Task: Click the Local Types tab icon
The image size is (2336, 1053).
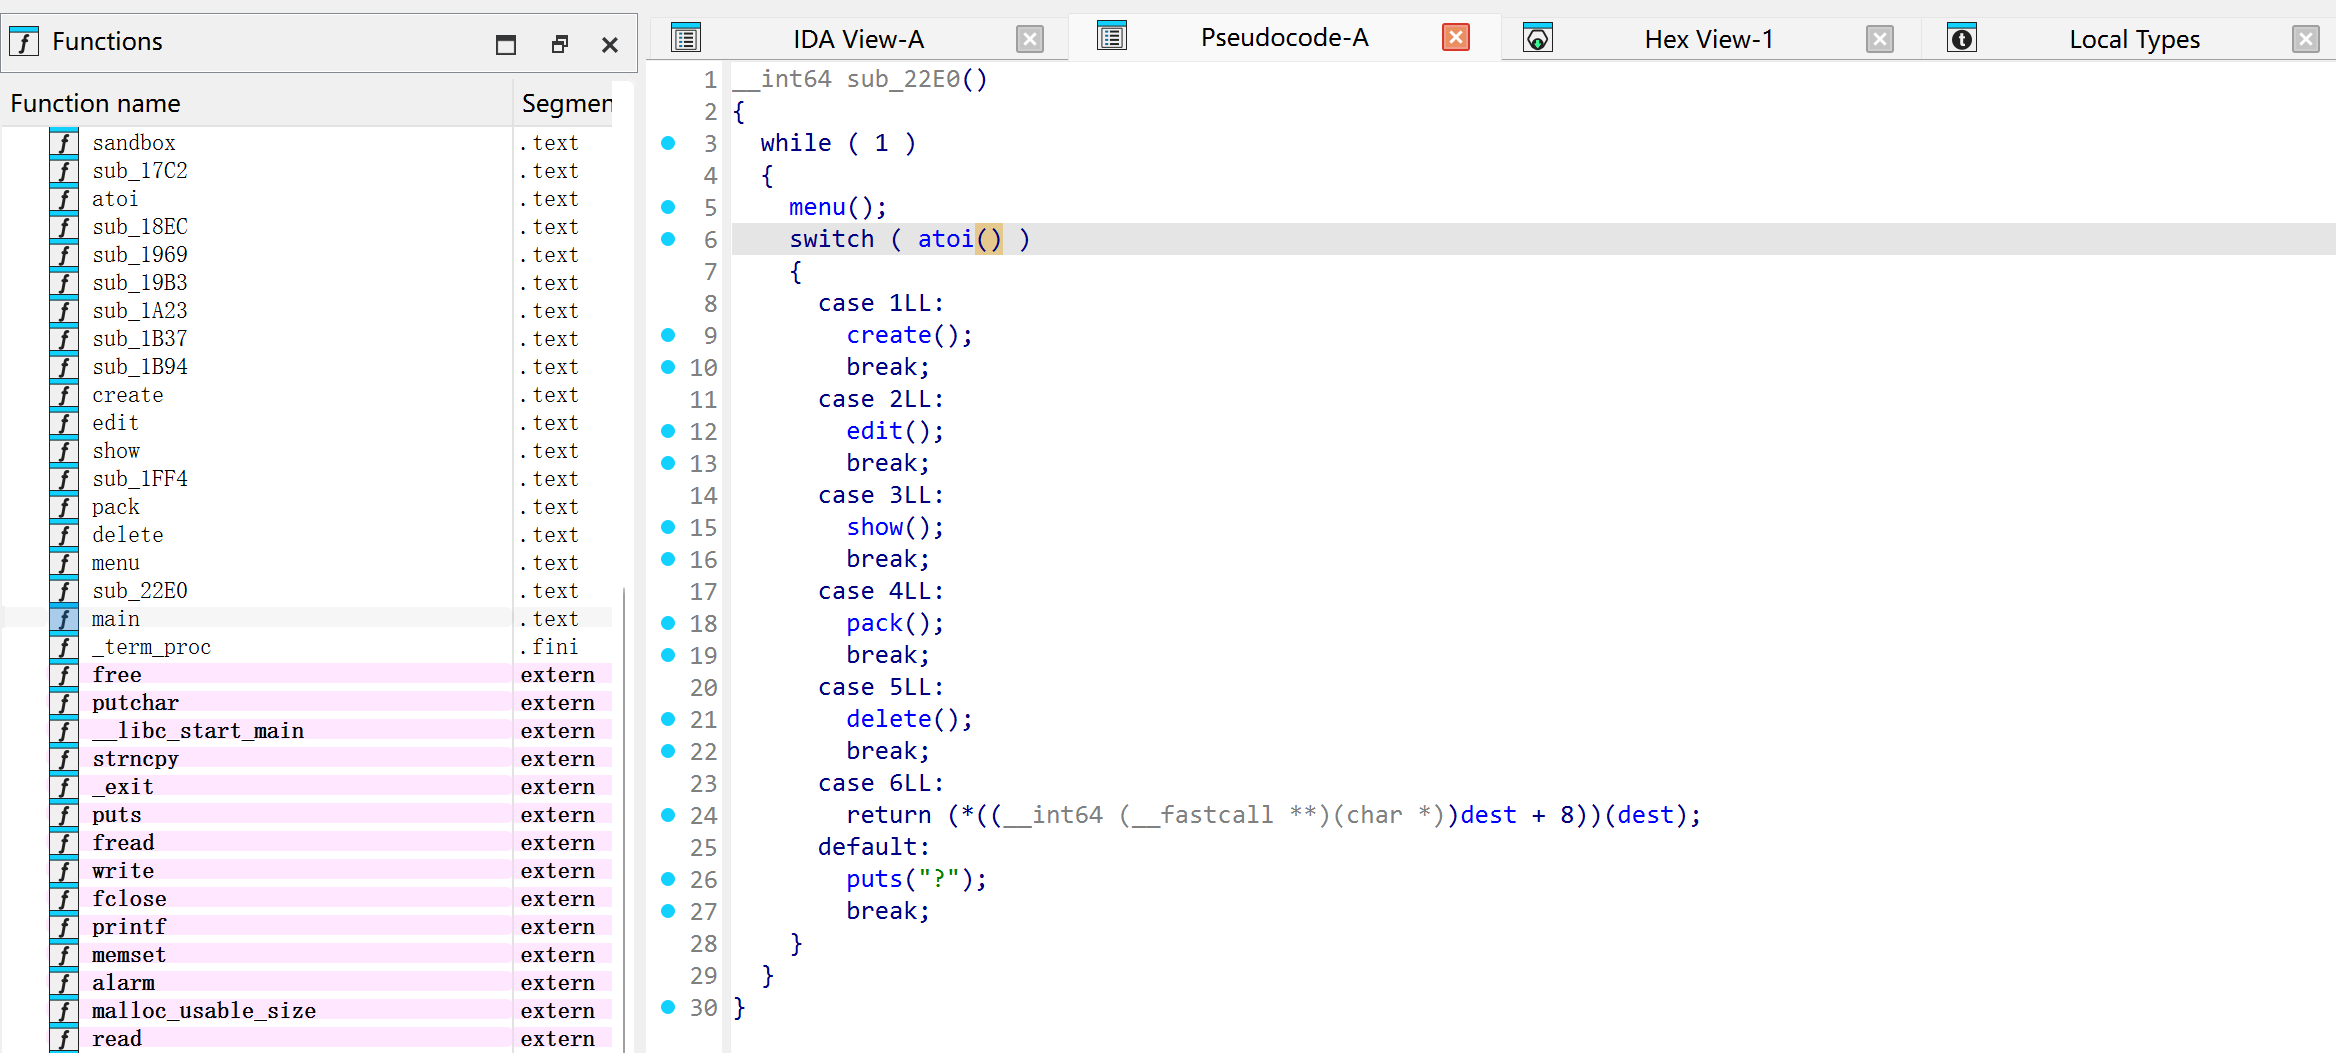Action: (x=1962, y=39)
